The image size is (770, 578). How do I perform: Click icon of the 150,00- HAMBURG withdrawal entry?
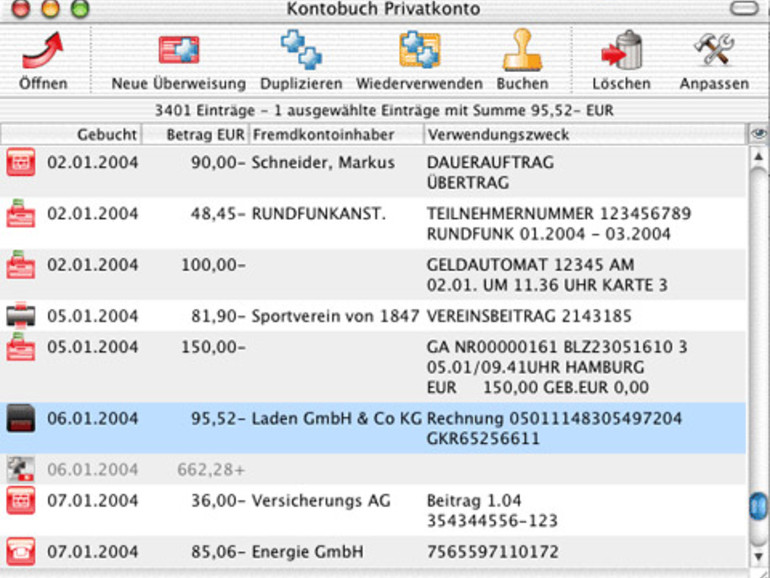(21, 346)
